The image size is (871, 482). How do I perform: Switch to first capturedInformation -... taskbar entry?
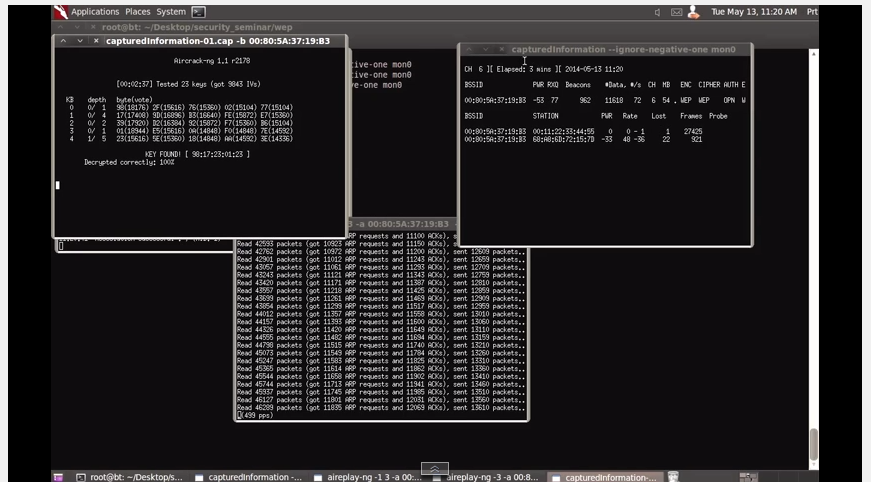click(248, 477)
